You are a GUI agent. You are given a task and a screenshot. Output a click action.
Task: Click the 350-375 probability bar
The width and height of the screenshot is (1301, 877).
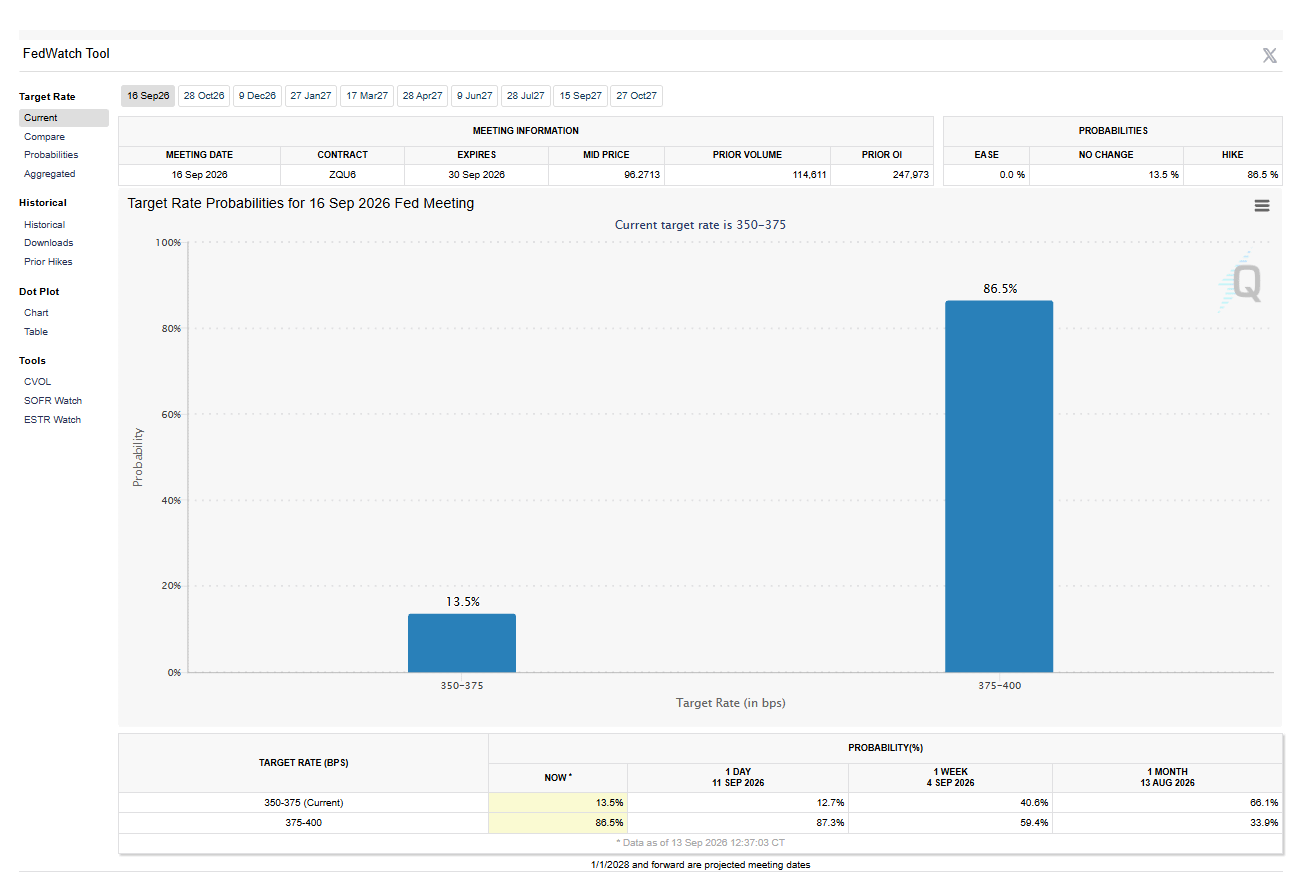pos(462,643)
